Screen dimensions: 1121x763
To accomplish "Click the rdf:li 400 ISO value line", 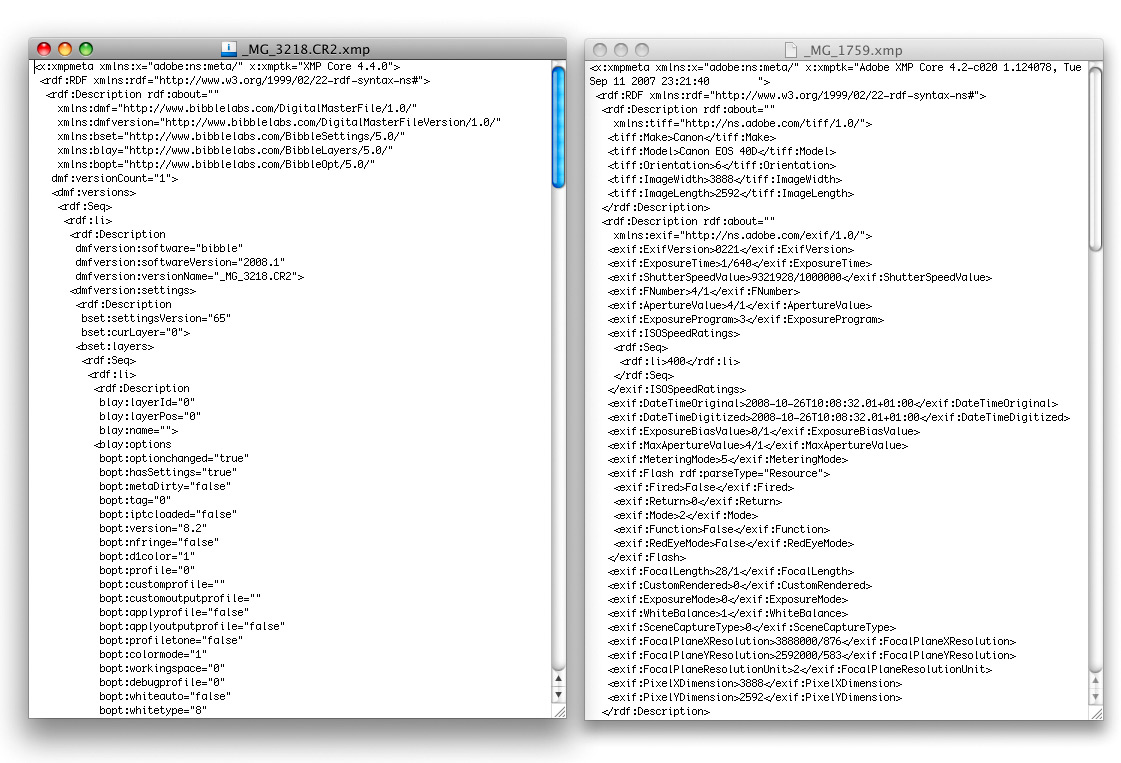I will pos(680,362).
